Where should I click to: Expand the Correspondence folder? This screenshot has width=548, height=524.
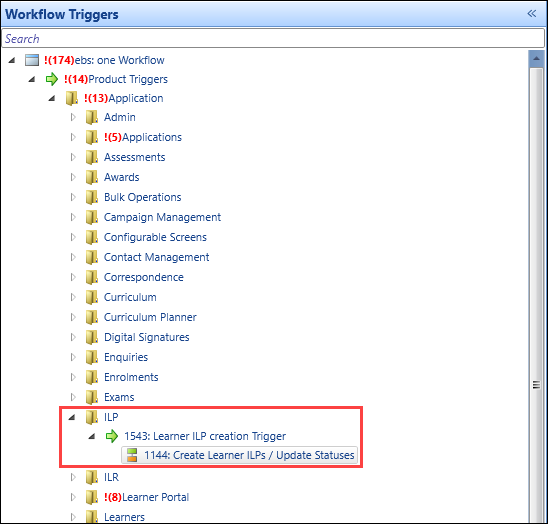point(73,277)
